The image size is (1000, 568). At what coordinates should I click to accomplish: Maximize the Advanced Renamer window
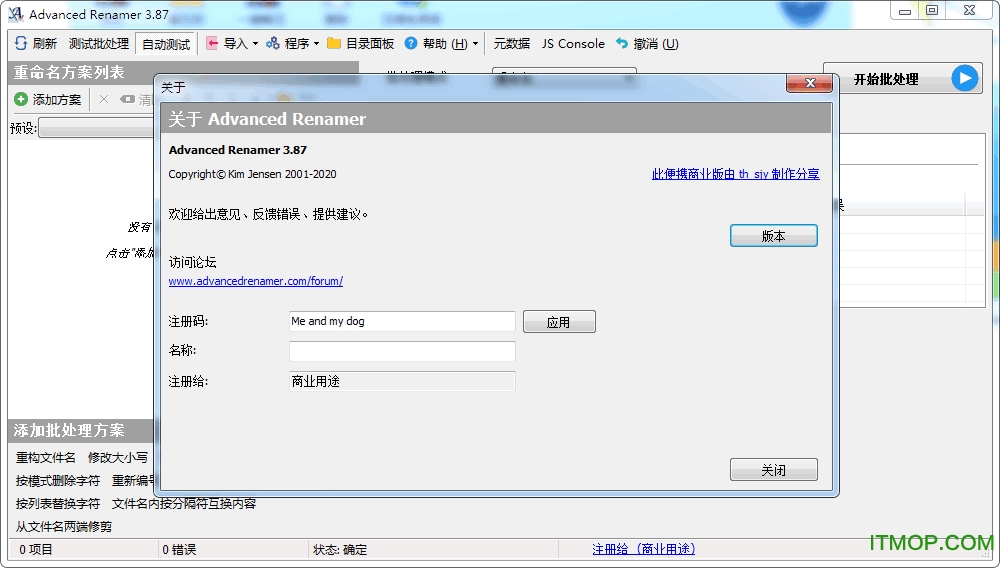[x=932, y=10]
